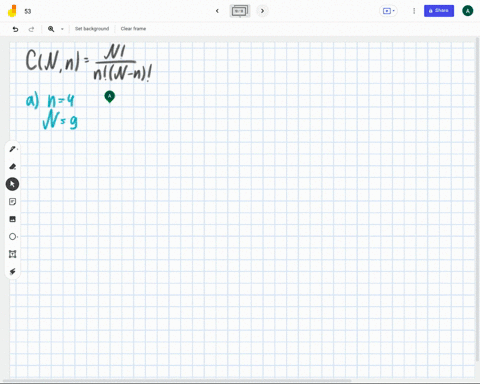Go to the next frame
This screenshot has height=384, width=480.
point(262,11)
